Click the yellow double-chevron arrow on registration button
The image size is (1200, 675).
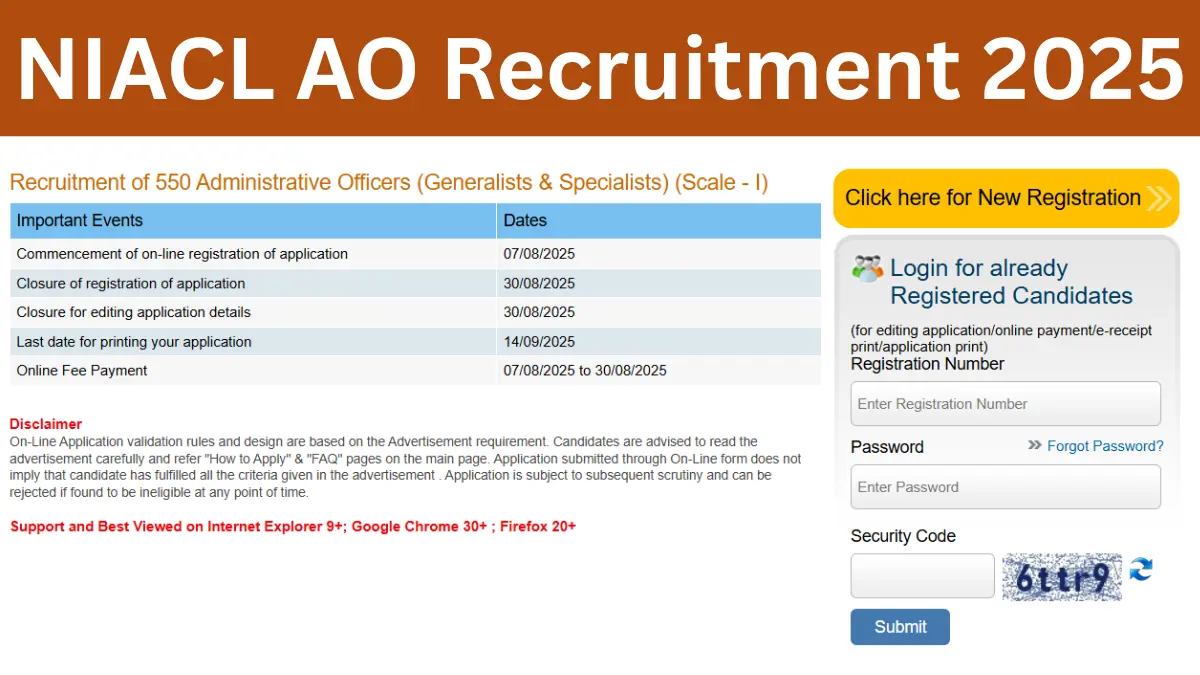tap(1158, 198)
